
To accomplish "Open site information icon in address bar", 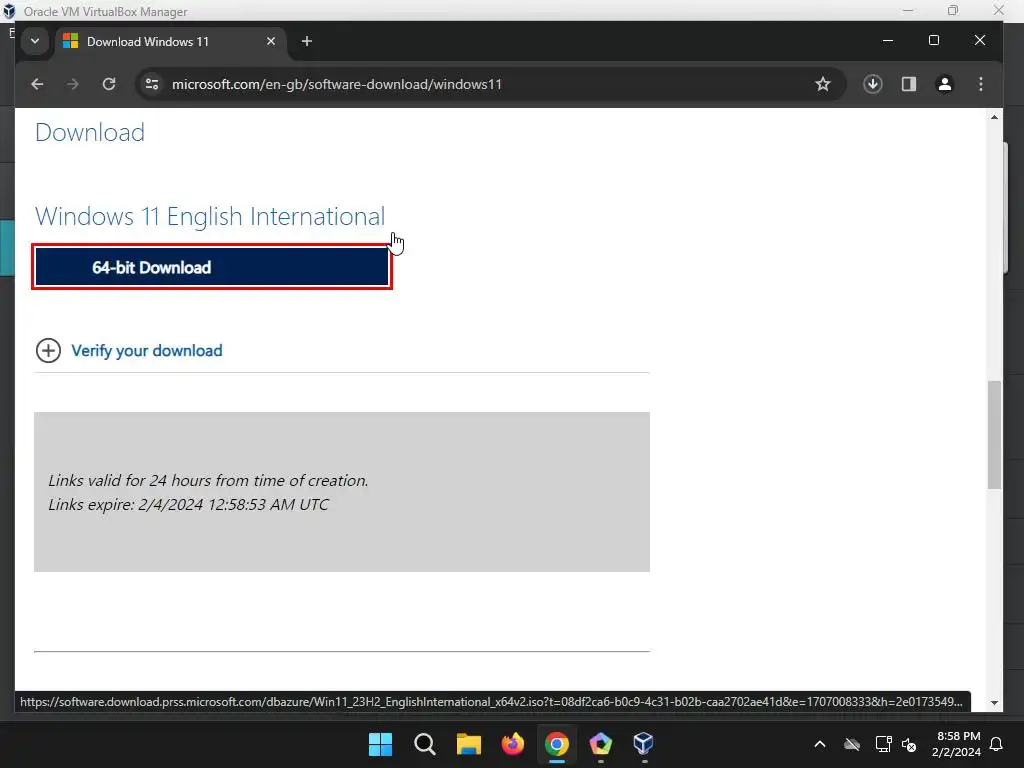I will coord(152,84).
